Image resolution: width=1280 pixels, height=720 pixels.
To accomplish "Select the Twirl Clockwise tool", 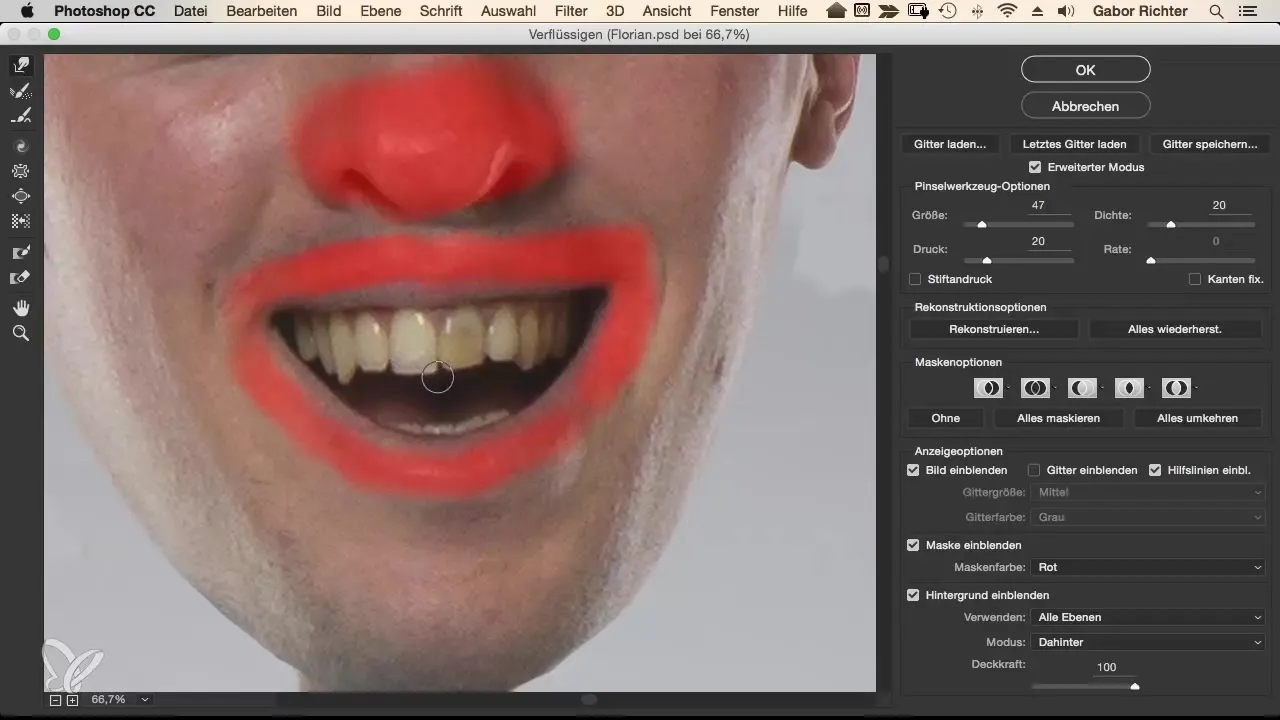I will [20, 146].
